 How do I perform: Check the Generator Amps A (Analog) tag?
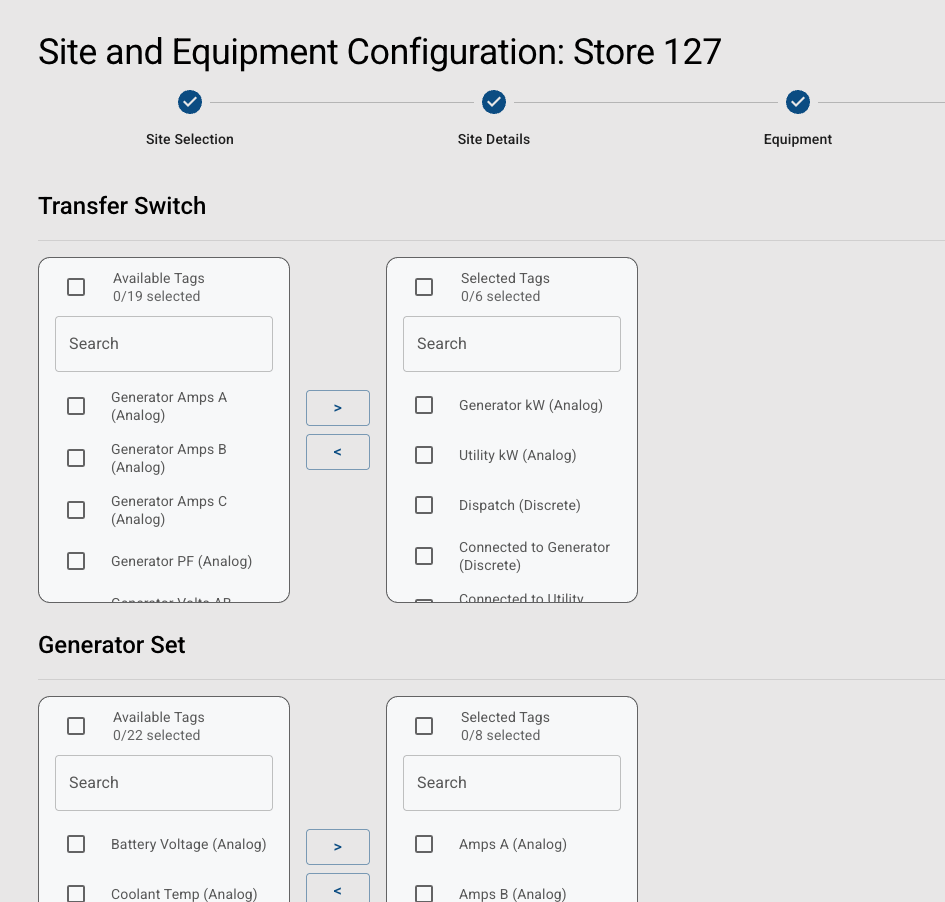(x=76, y=406)
